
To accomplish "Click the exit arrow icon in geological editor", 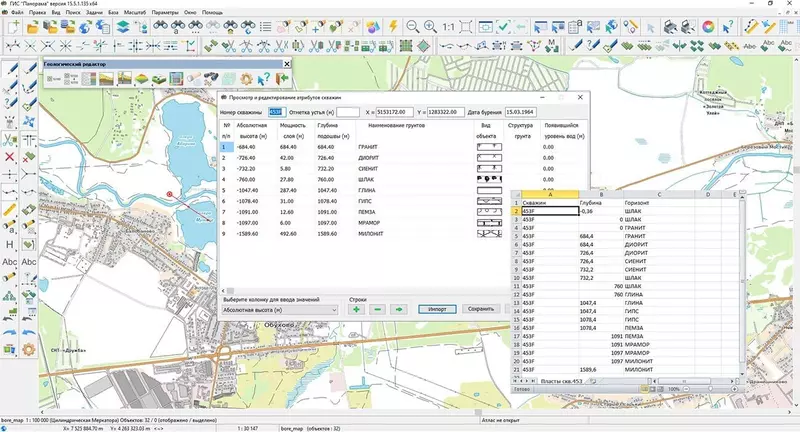I will (x=284, y=78).
